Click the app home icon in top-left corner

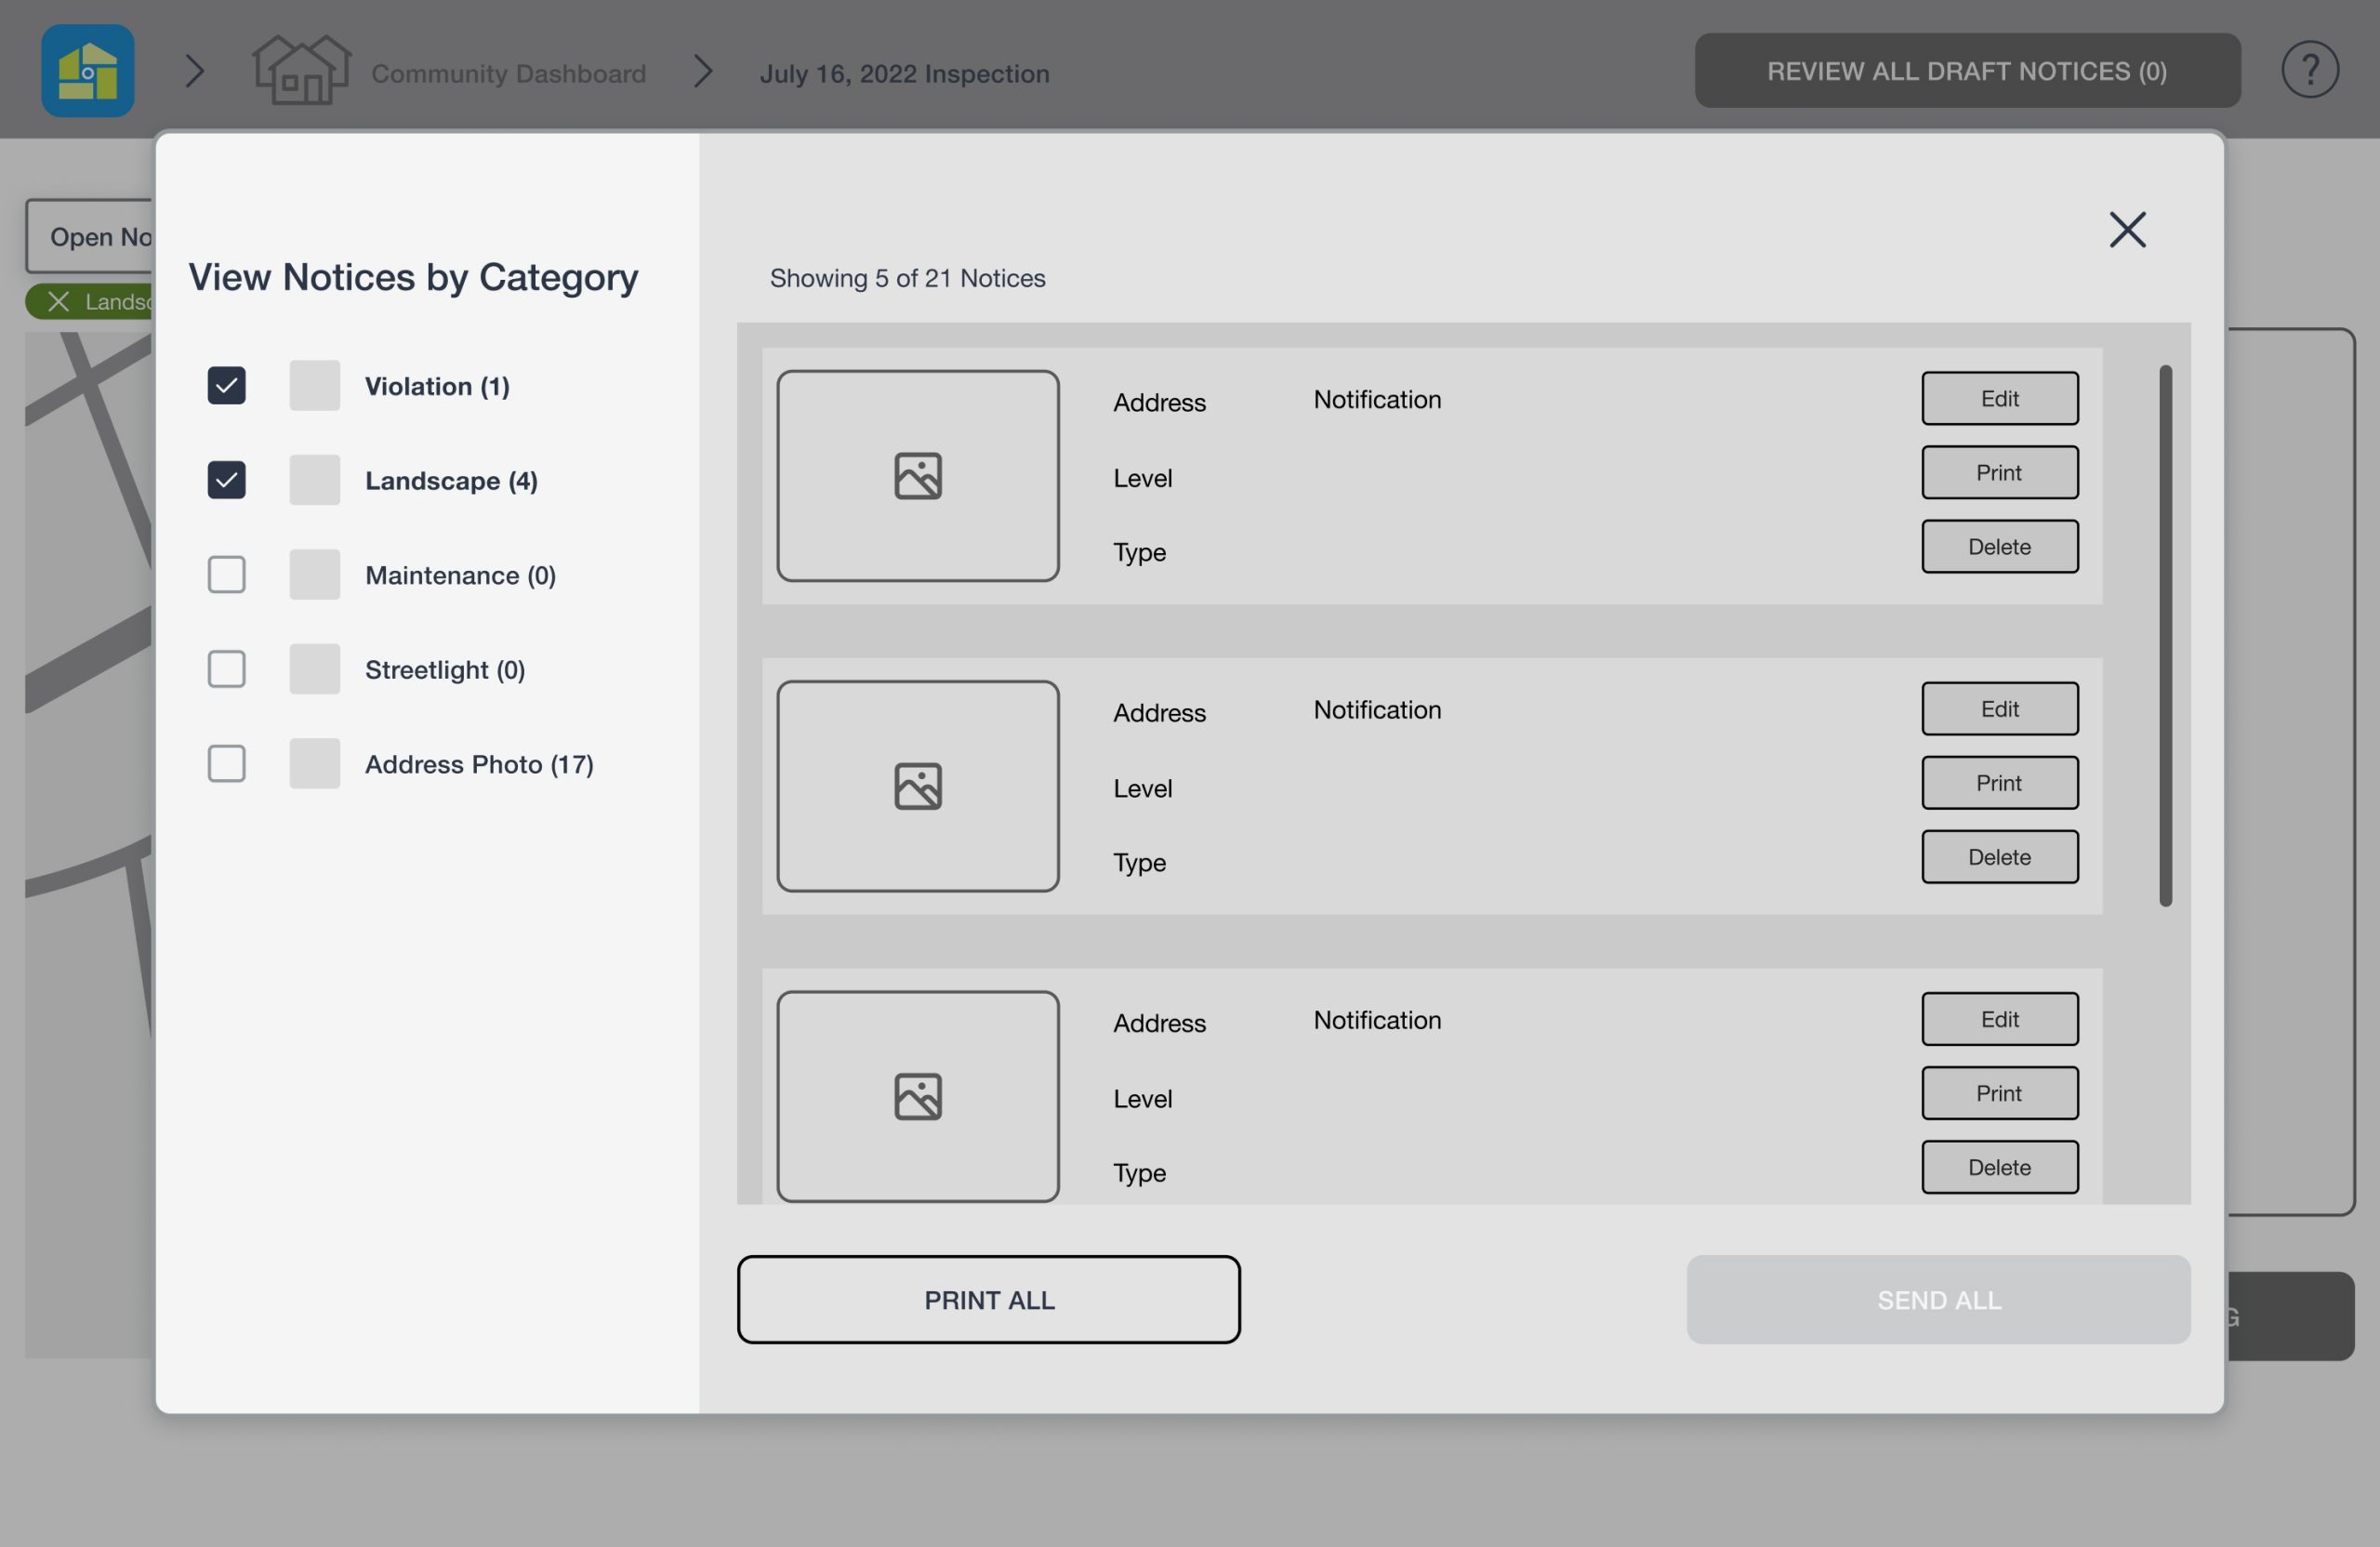click(x=86, y=70)
